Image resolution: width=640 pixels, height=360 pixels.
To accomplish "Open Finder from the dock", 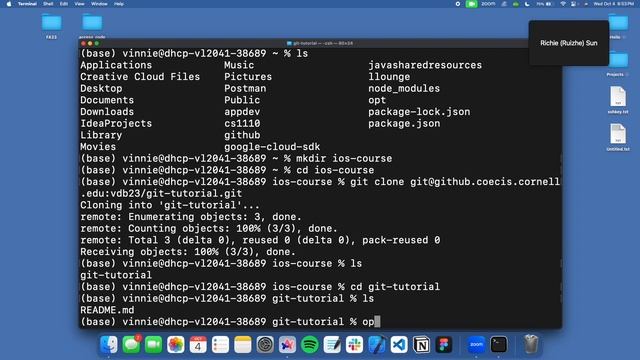I will click(109, 345).
